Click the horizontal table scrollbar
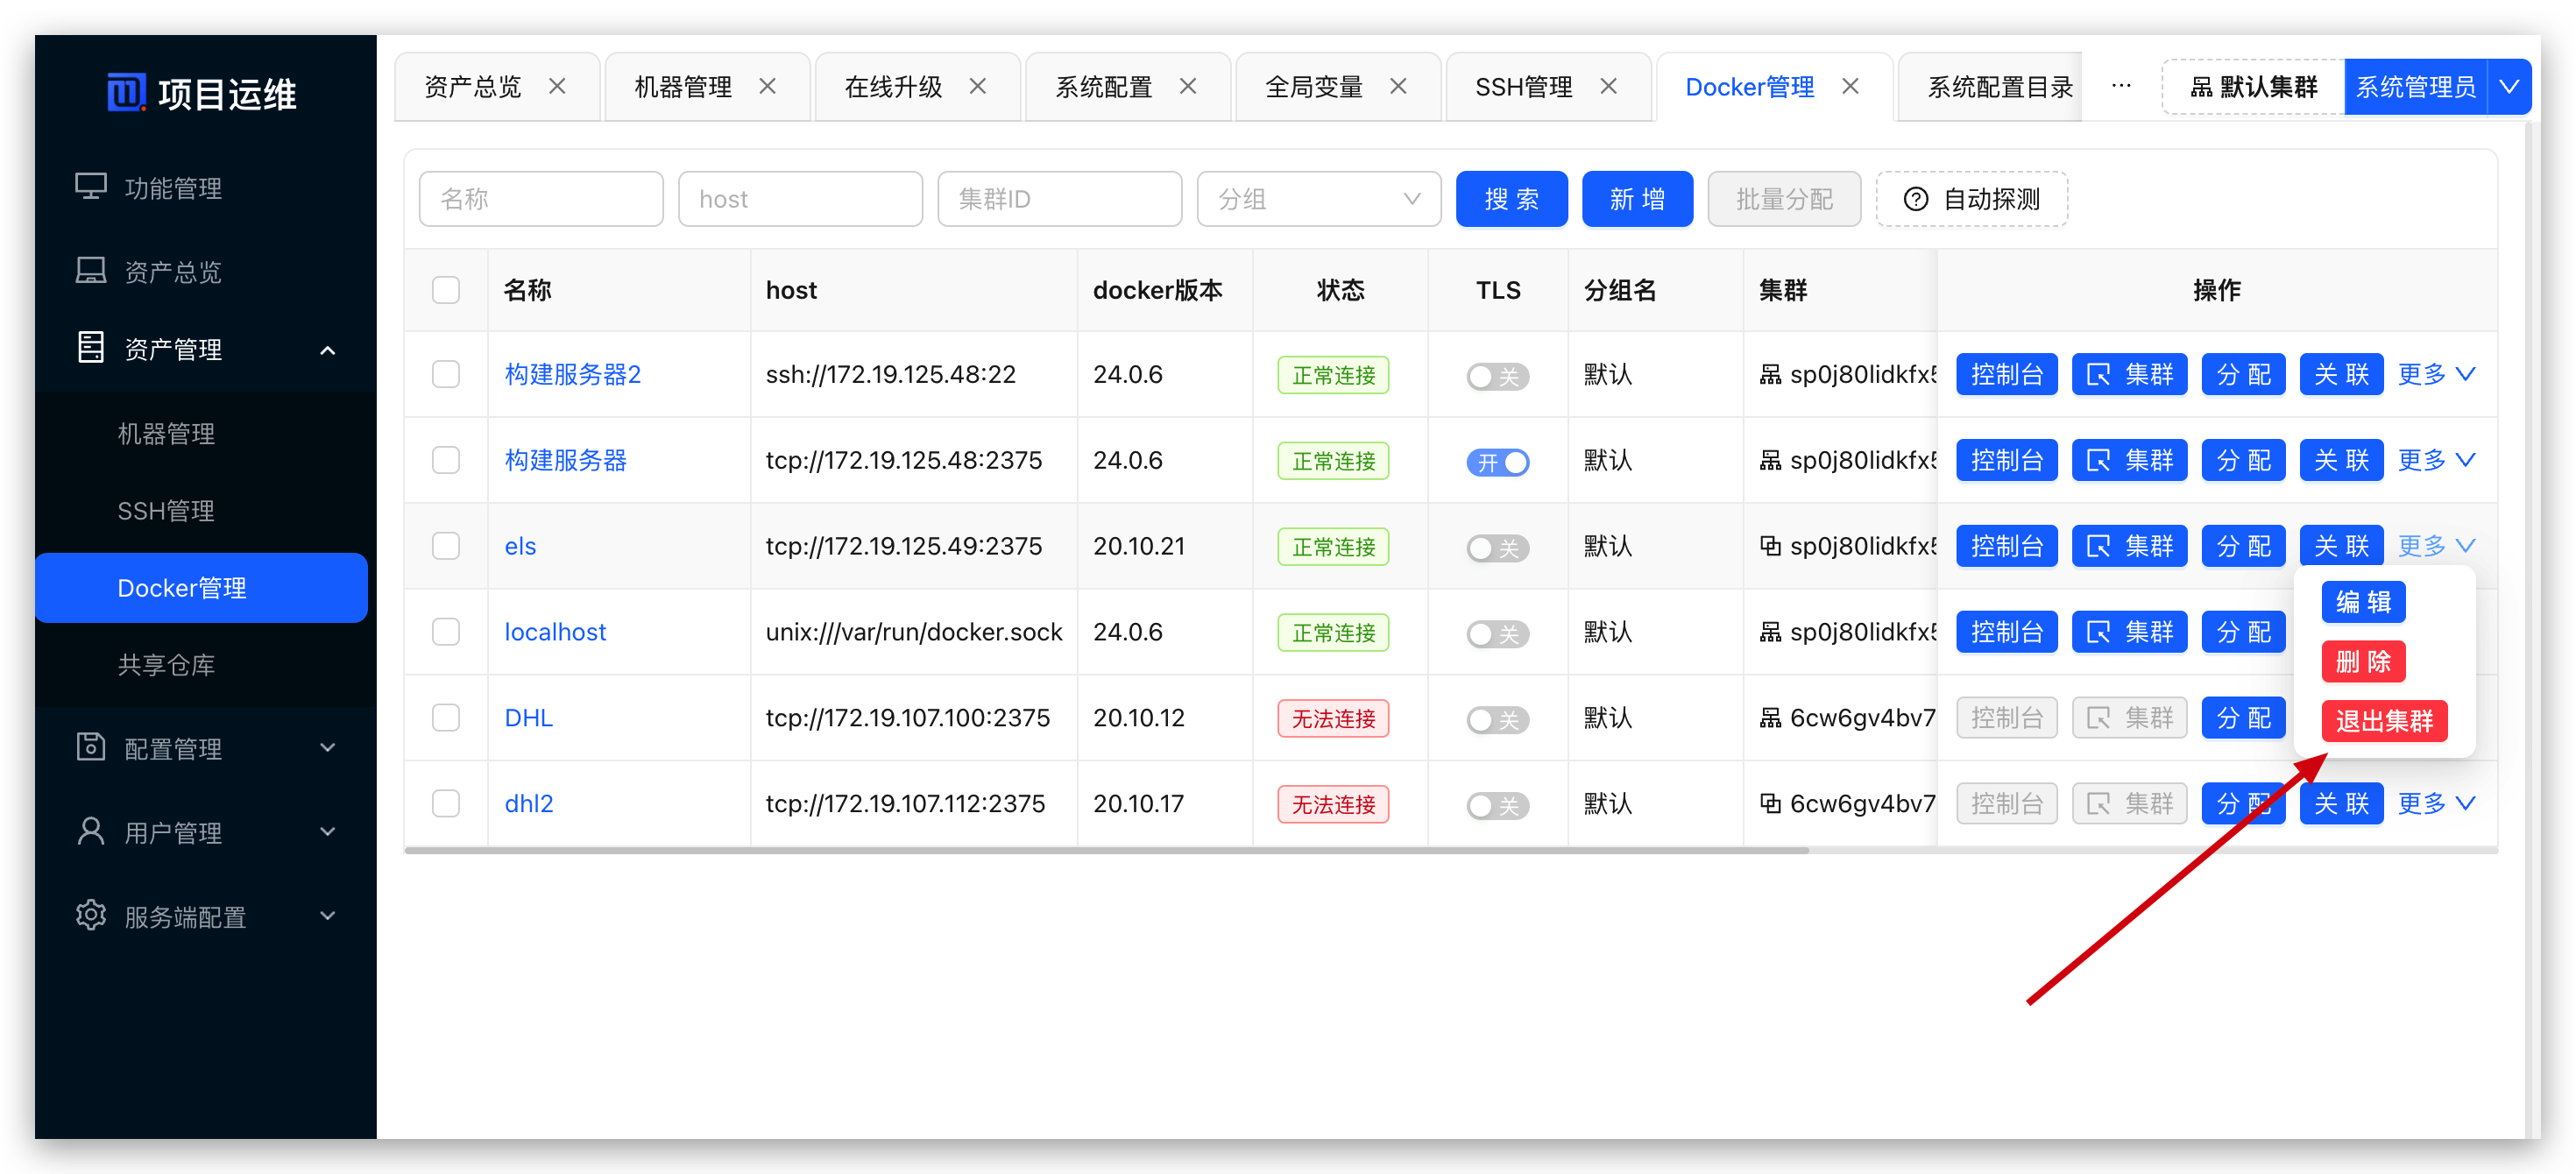This screenshot has width=2576, height=1174. pos(1105,851)
